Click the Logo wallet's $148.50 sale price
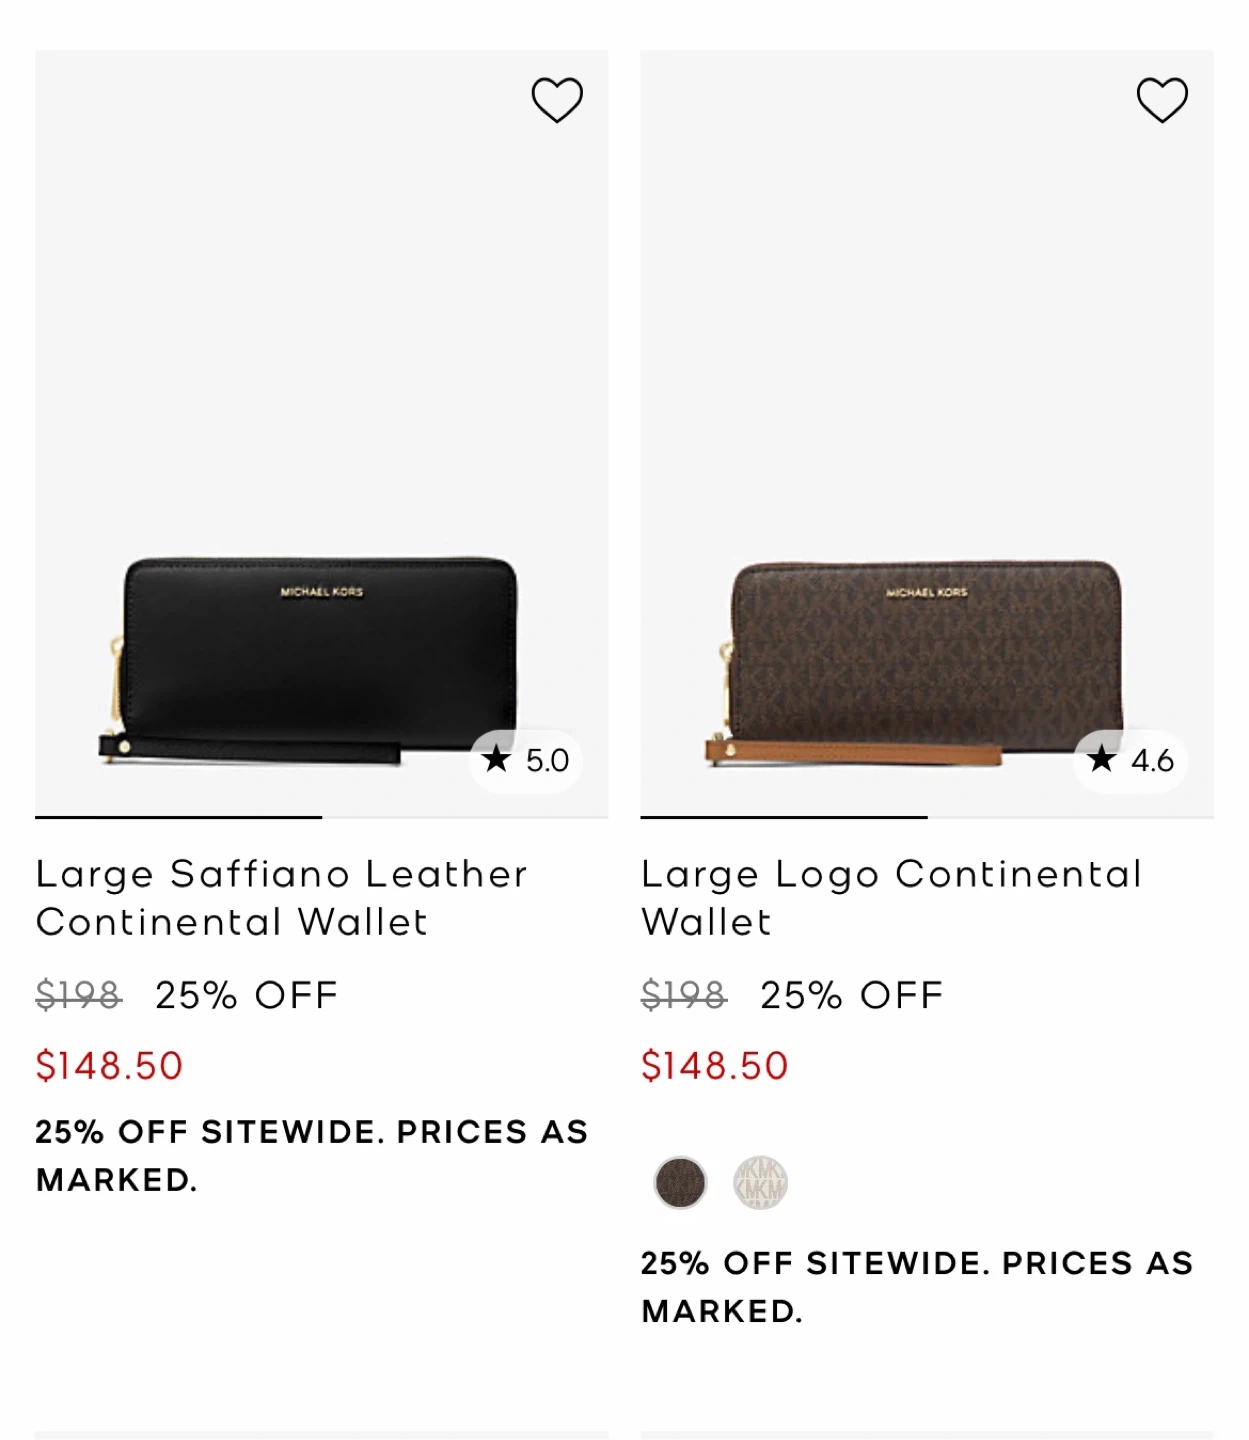Image resolution: width=1249 pixels, height=1440 pixels. [714, 1066]
